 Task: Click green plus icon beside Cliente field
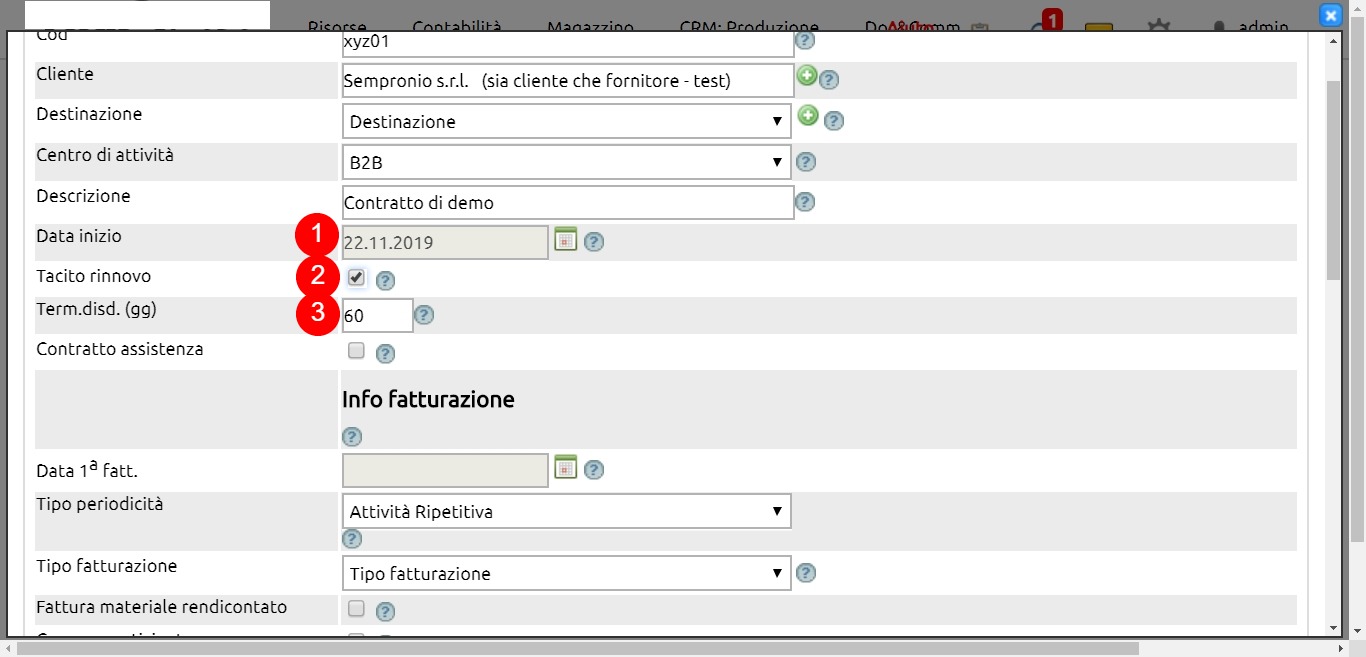[x=807, y=76]
